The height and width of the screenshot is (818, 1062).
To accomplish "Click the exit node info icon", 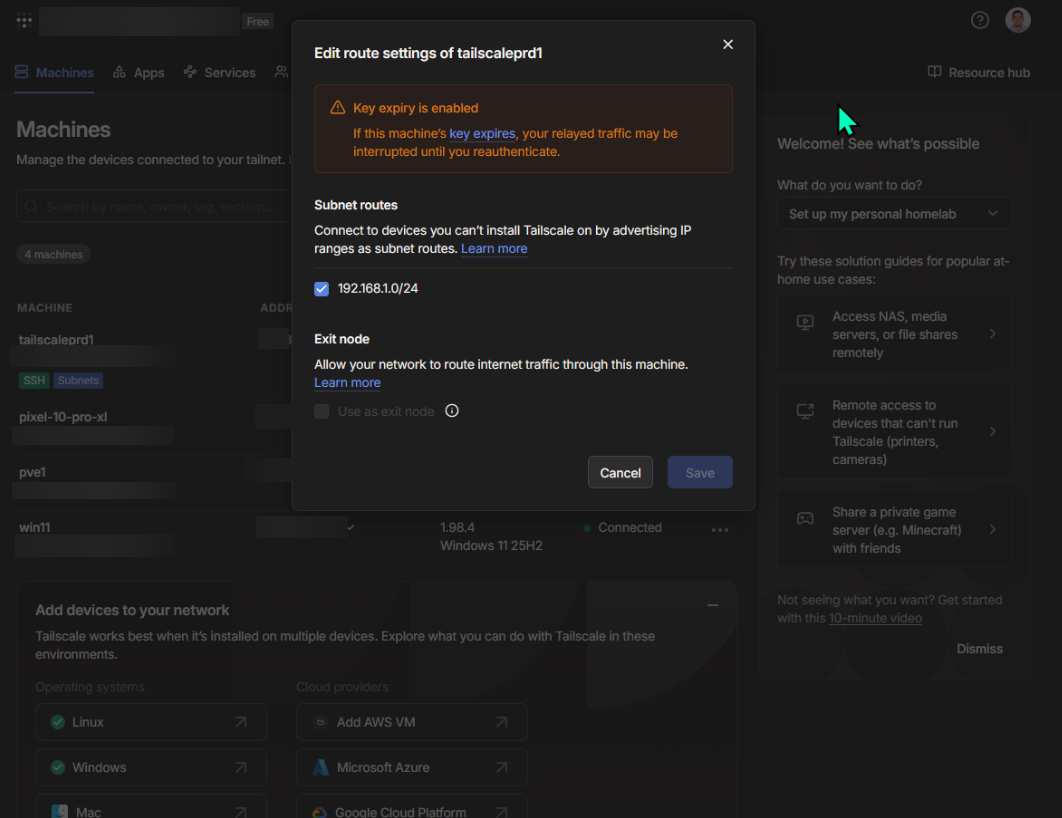I will pos(452,411).
